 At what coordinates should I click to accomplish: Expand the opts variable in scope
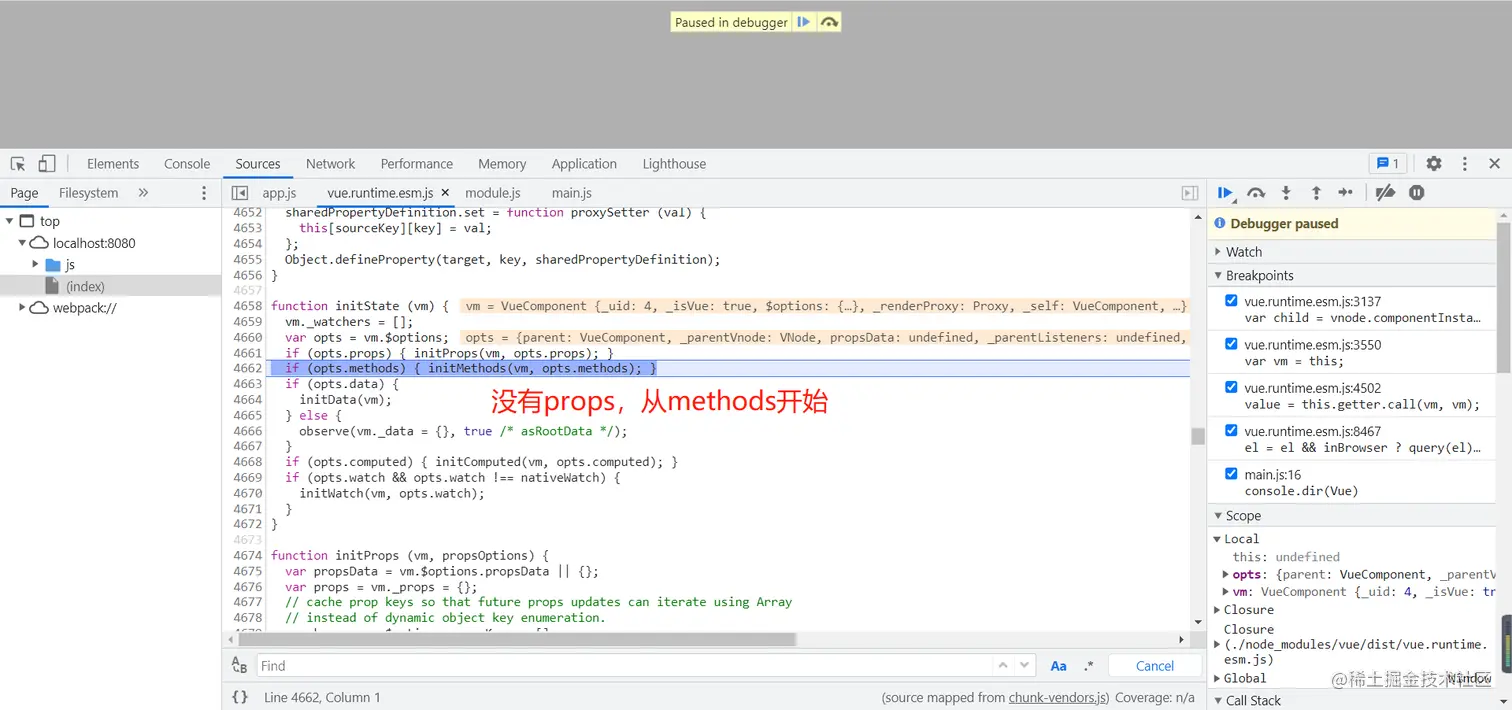[1226, 575]
